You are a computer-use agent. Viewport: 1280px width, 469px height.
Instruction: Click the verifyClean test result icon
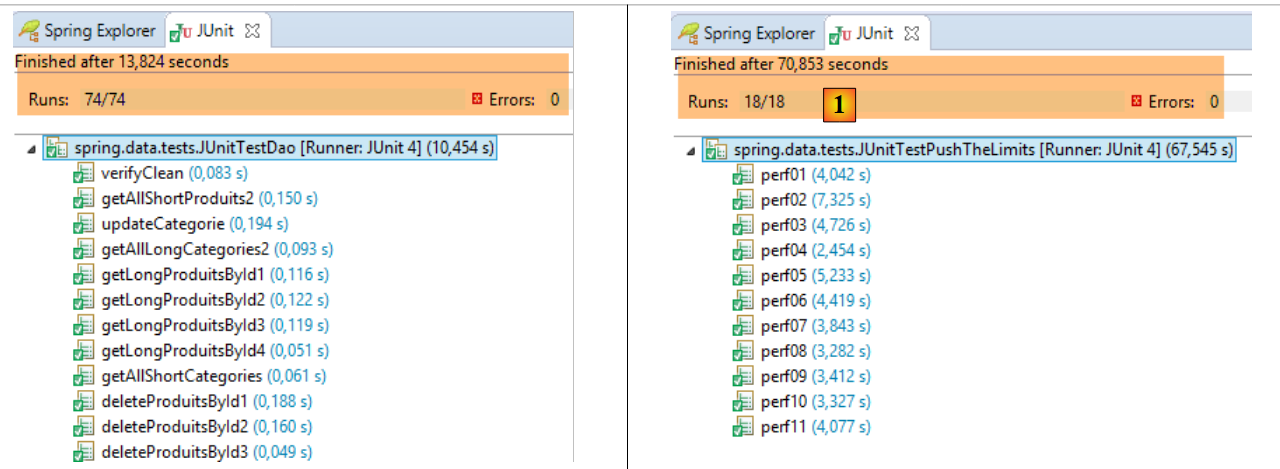point(83,174)
